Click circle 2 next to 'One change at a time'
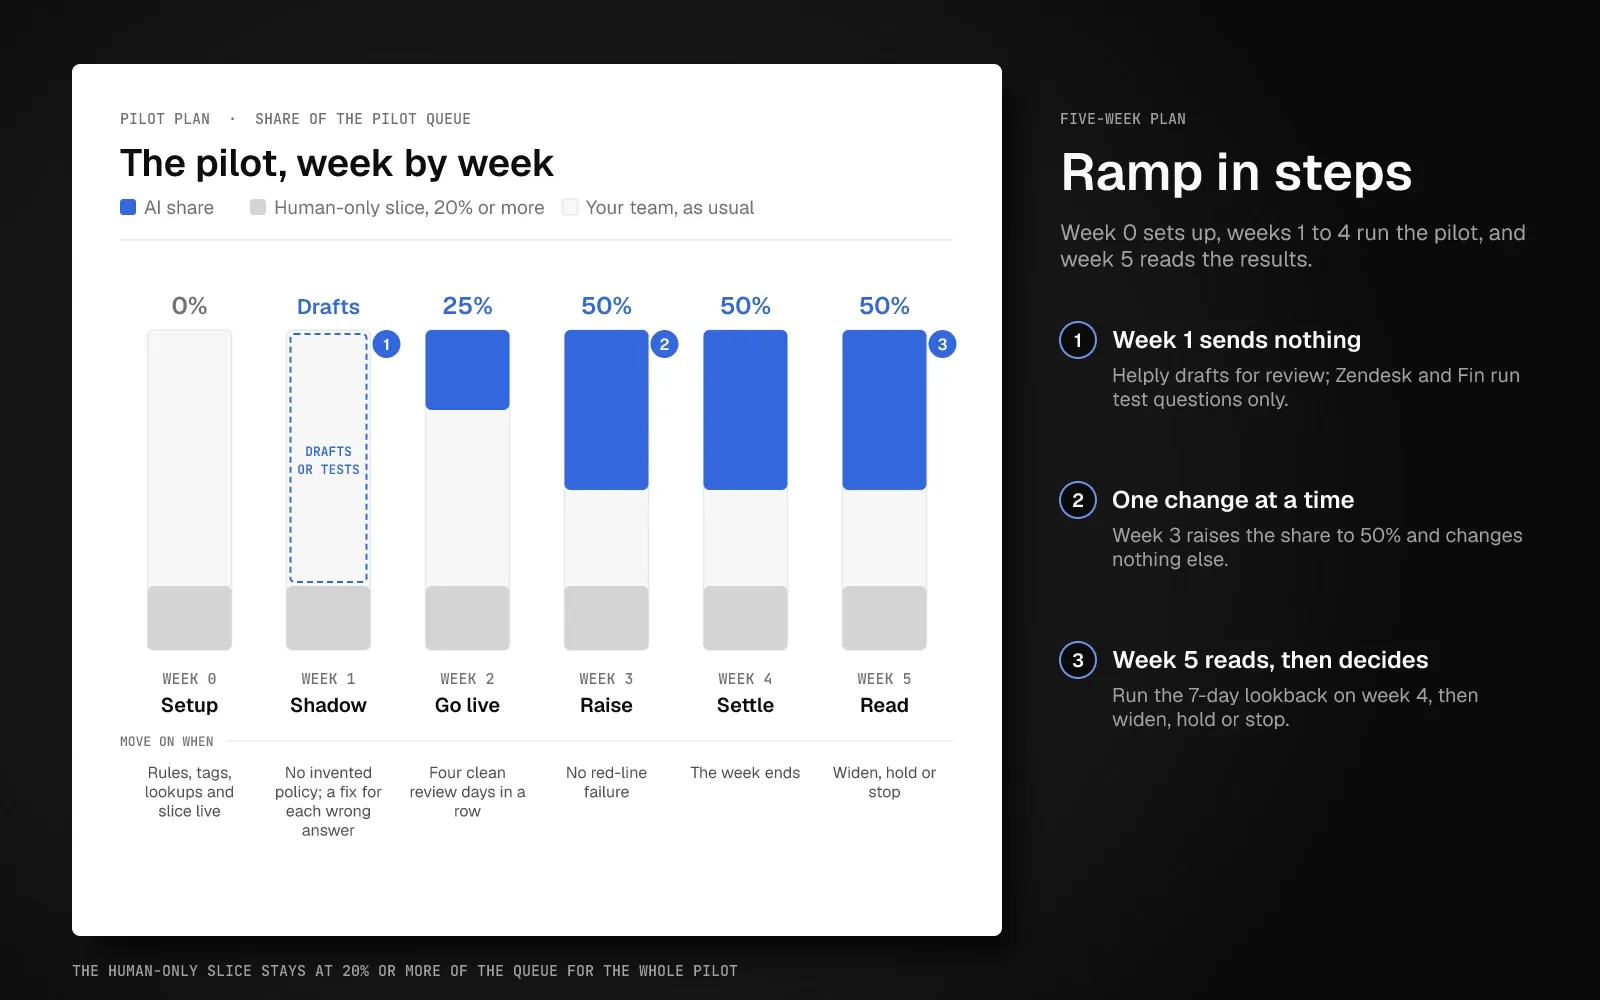Screen dimensions: 1600x1000 click(1078, 500)
